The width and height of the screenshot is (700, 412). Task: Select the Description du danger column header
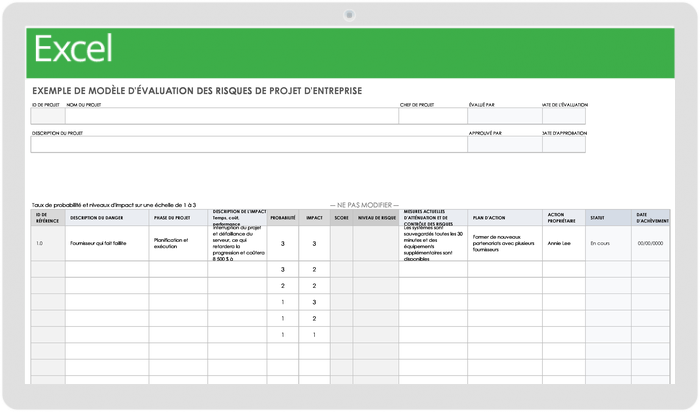(x=107, y=217)
